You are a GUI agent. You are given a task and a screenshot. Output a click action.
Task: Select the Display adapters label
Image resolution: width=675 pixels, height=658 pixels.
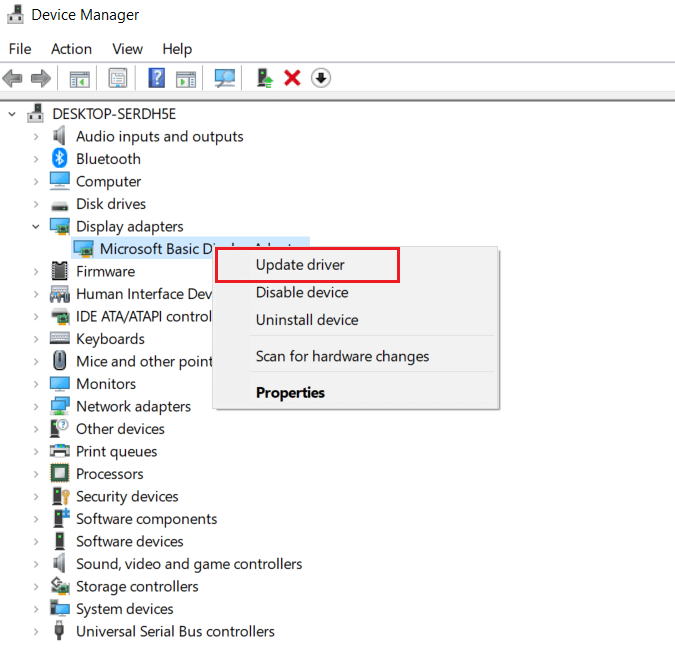tap(130, 226)
